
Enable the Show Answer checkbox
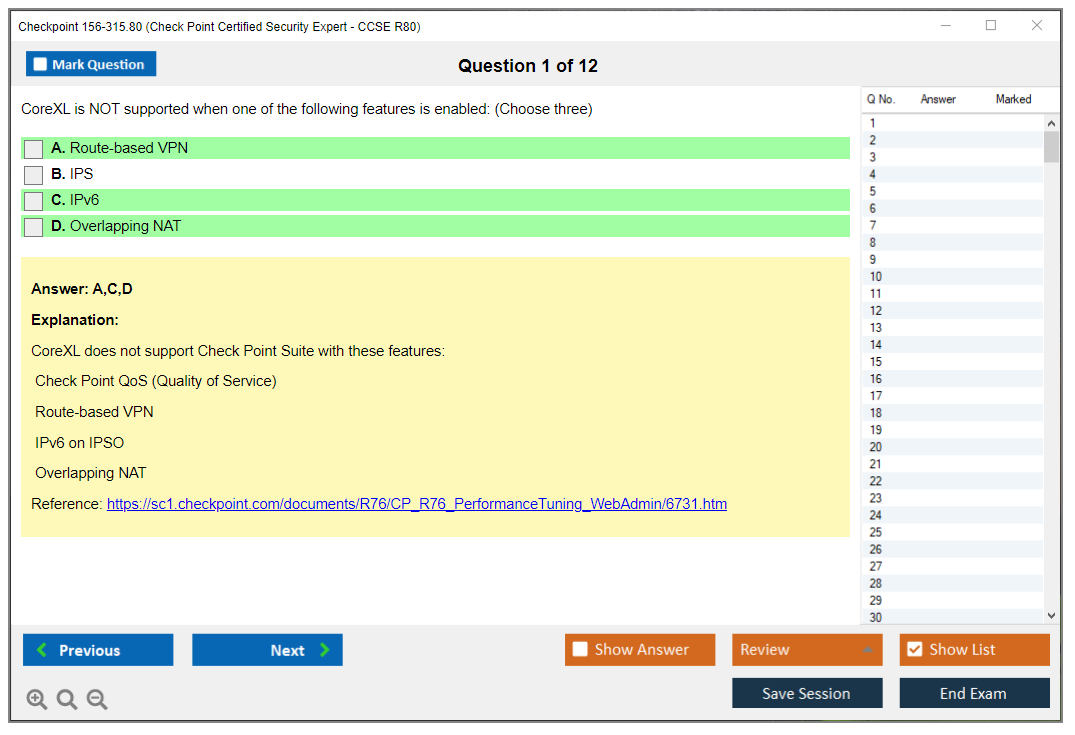pyautogui.click(x=580, y=650)
